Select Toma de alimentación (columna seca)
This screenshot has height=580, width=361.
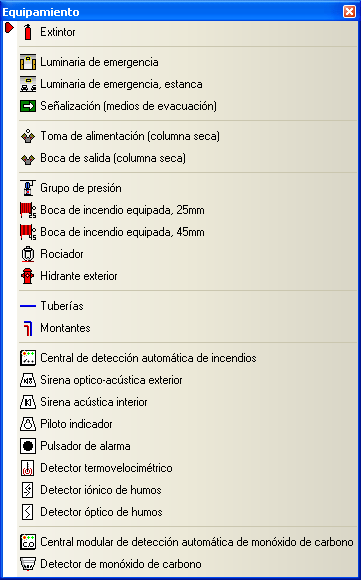188,136
